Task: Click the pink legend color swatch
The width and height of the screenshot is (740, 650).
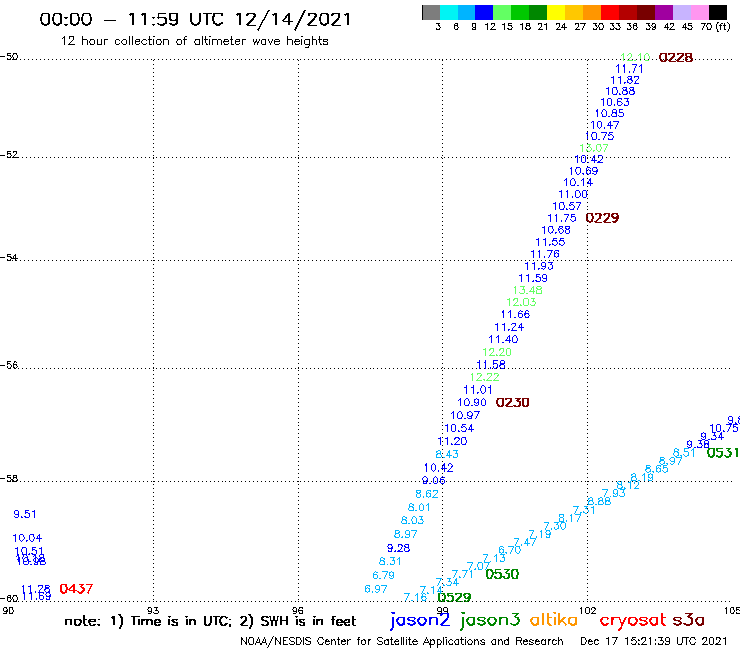Action: tap(699, 12)
